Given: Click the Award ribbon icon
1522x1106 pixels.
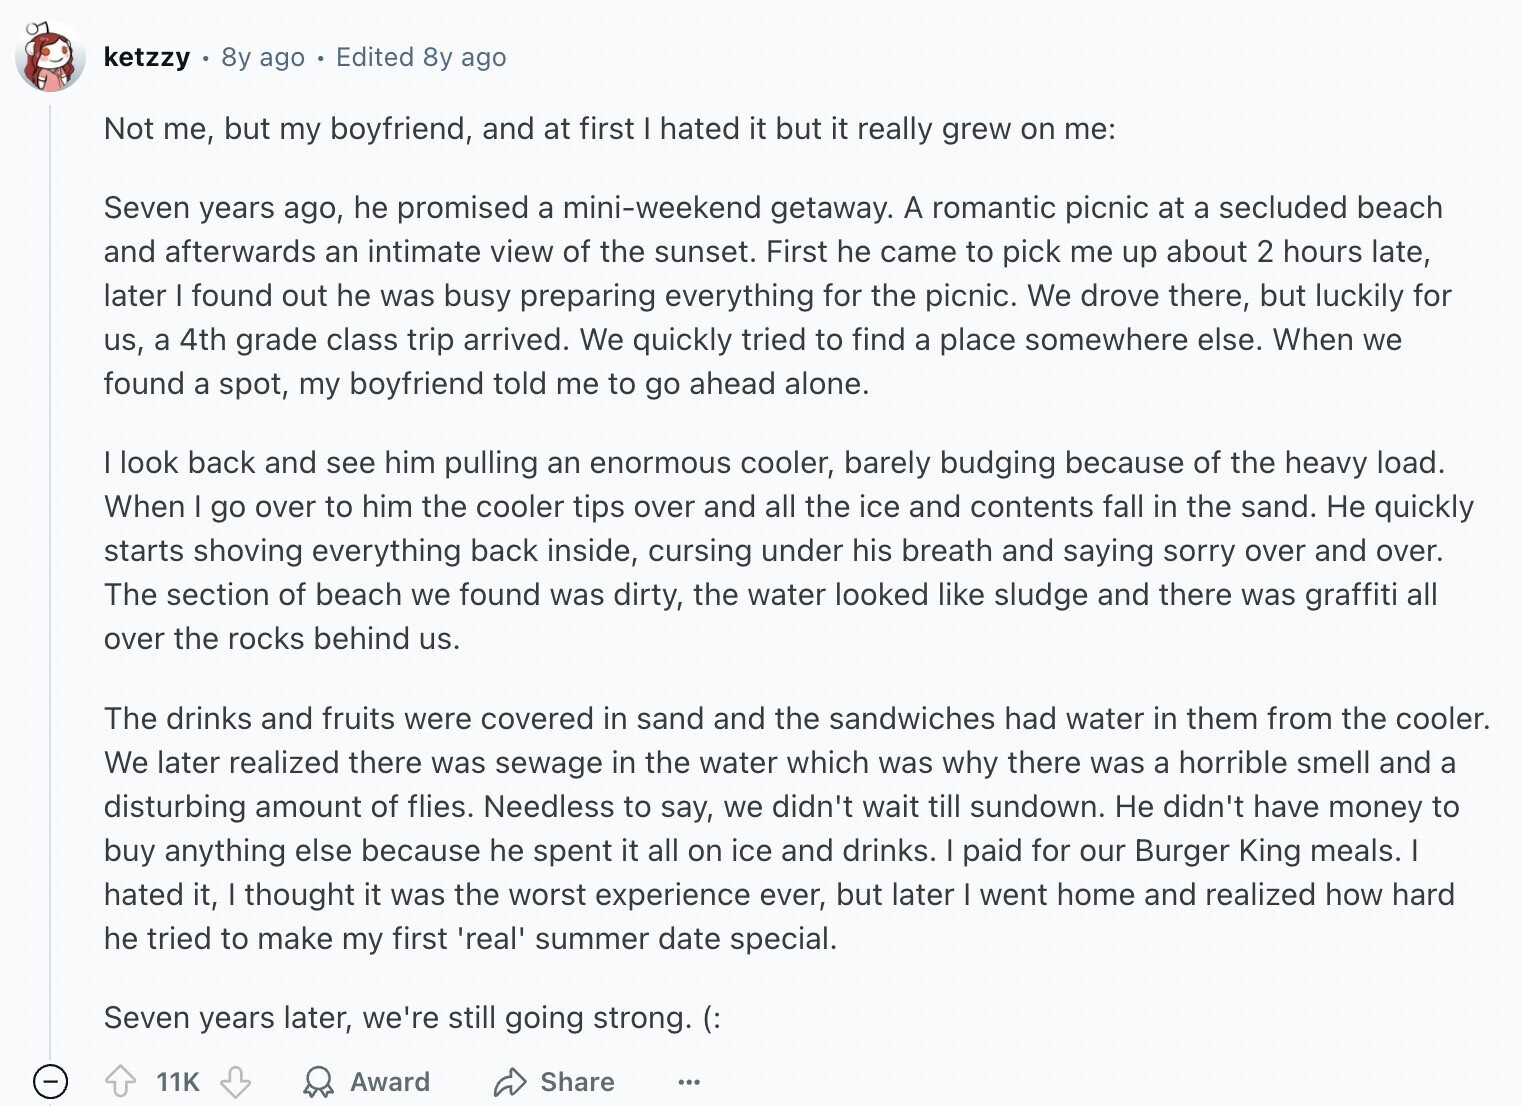Looking at the screenshot, I should (x=319, y=1081).
